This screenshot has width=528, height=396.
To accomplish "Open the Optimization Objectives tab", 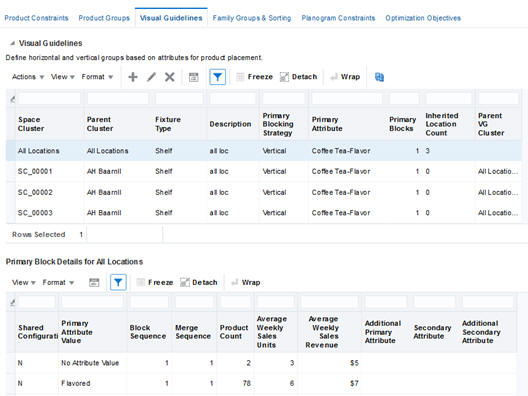I will (423, 18).
